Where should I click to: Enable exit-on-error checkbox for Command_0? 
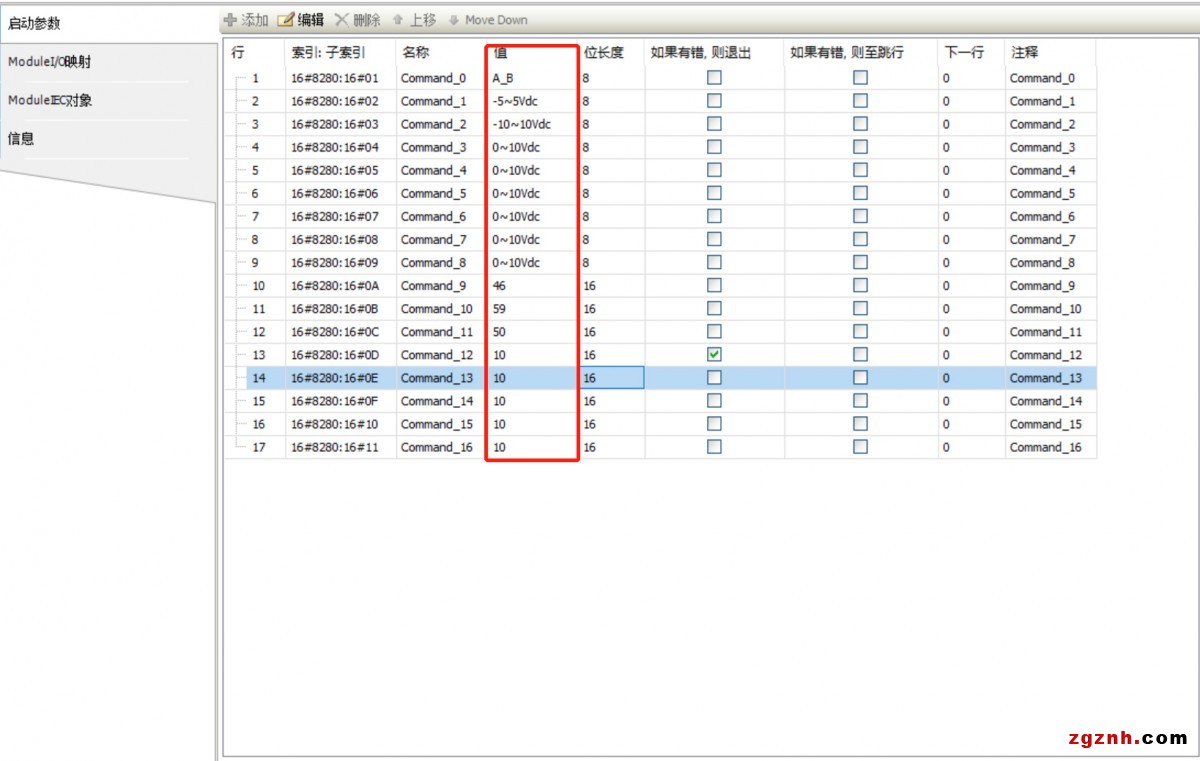[714, 78]
